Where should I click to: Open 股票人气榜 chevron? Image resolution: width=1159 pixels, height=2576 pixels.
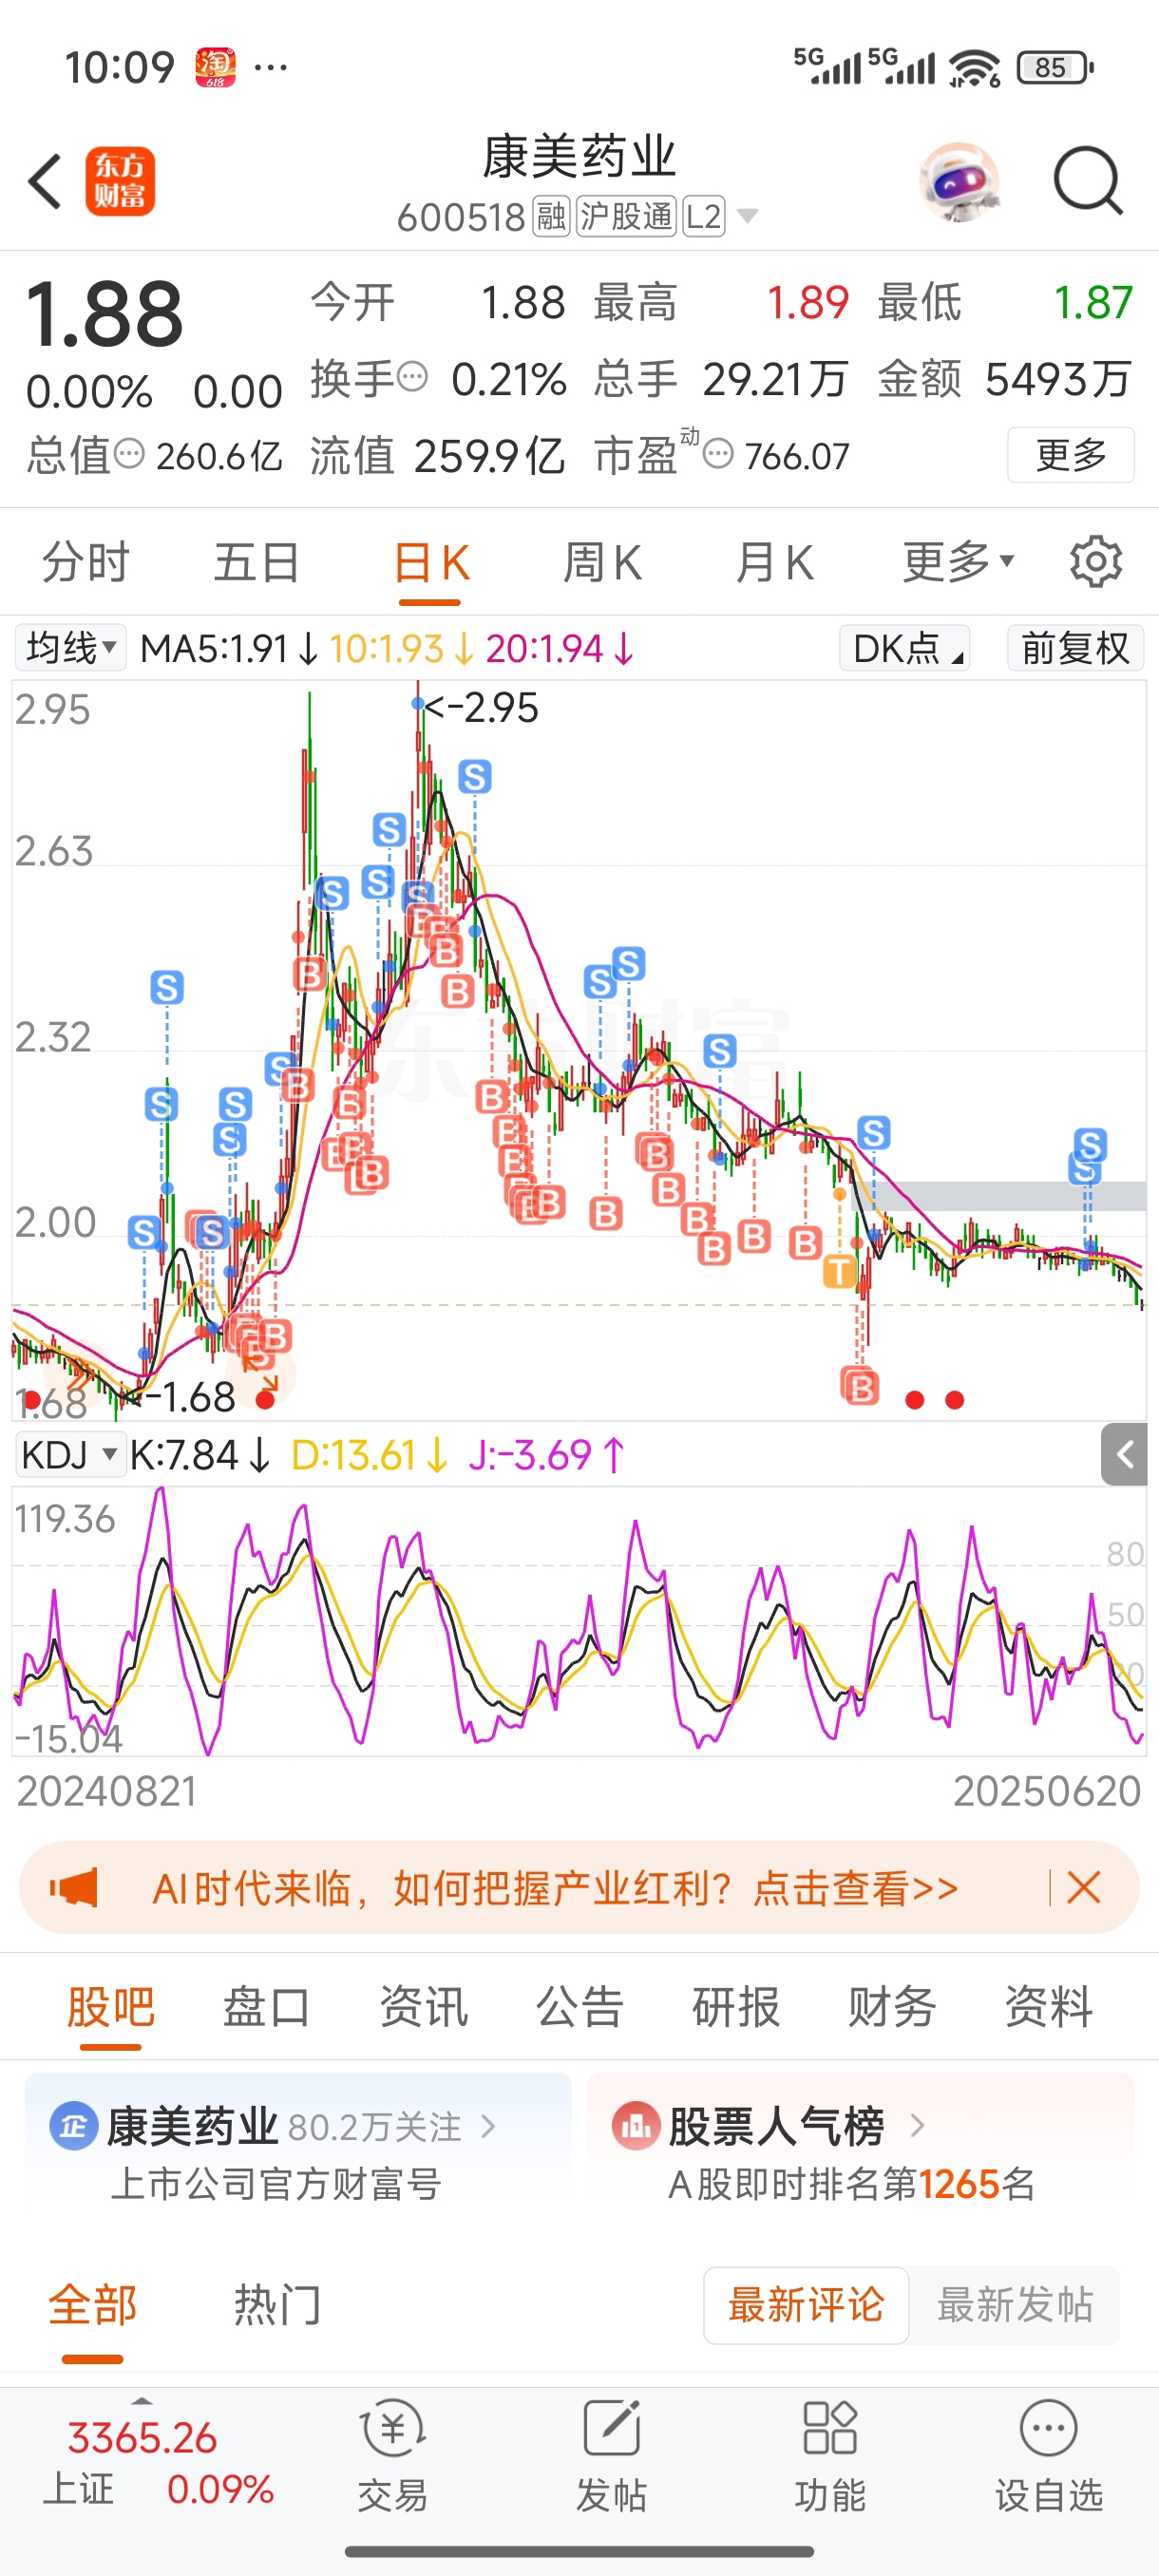pyautogui.click(x=916, y=2126)
